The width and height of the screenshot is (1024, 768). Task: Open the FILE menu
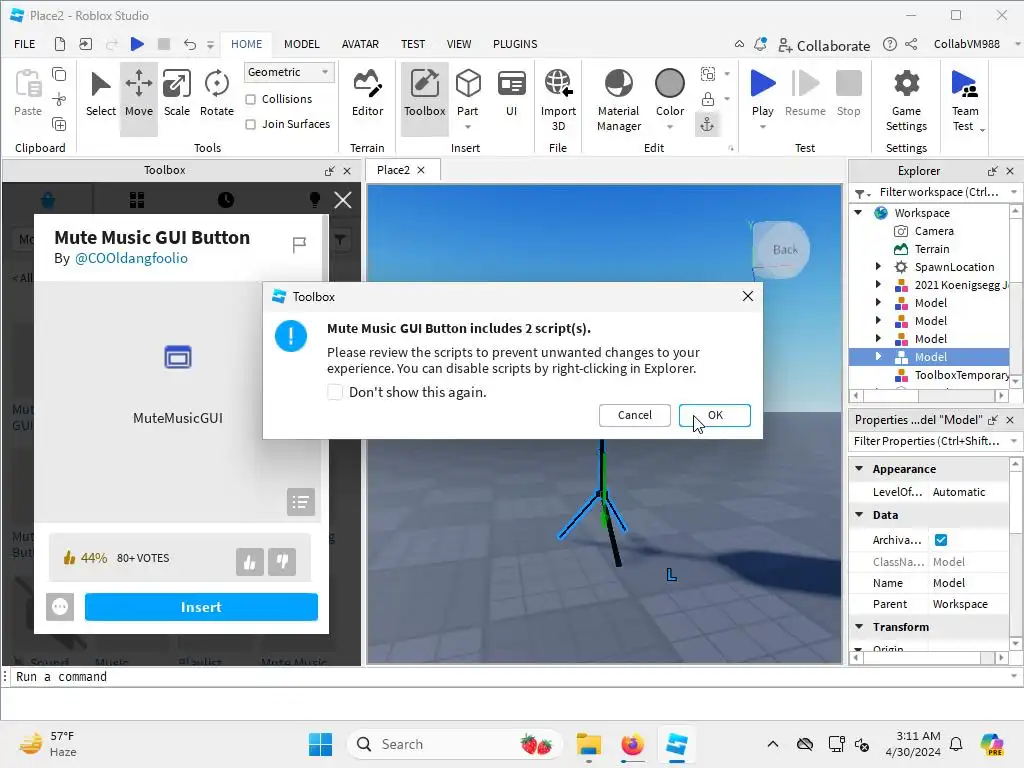click(24, 44)
